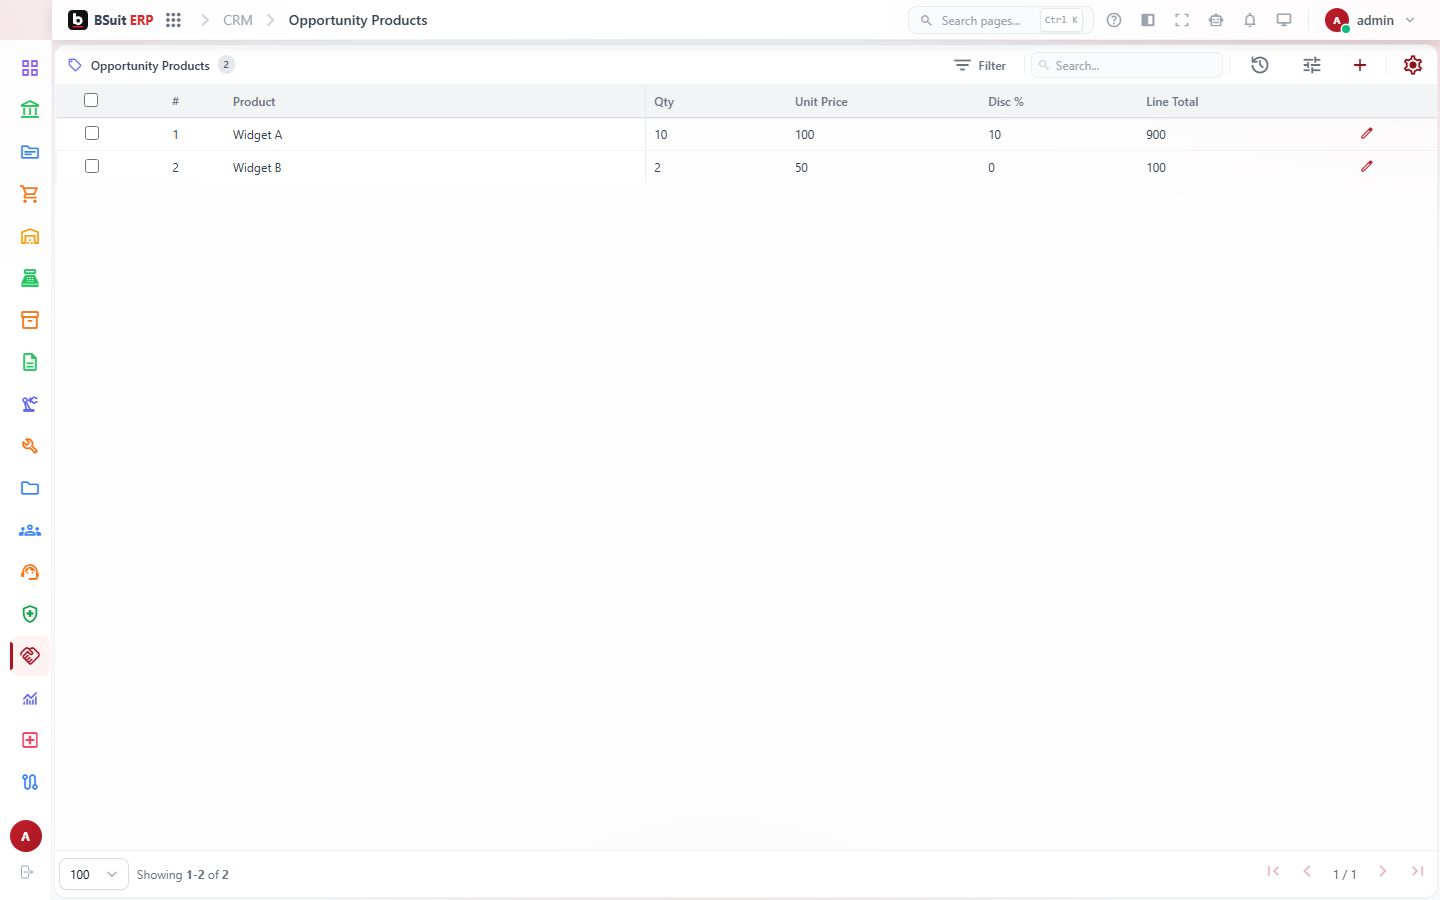Click the notifications bell icon
The width and height of the screenshot is (1440, 900).
(1250, 20)
